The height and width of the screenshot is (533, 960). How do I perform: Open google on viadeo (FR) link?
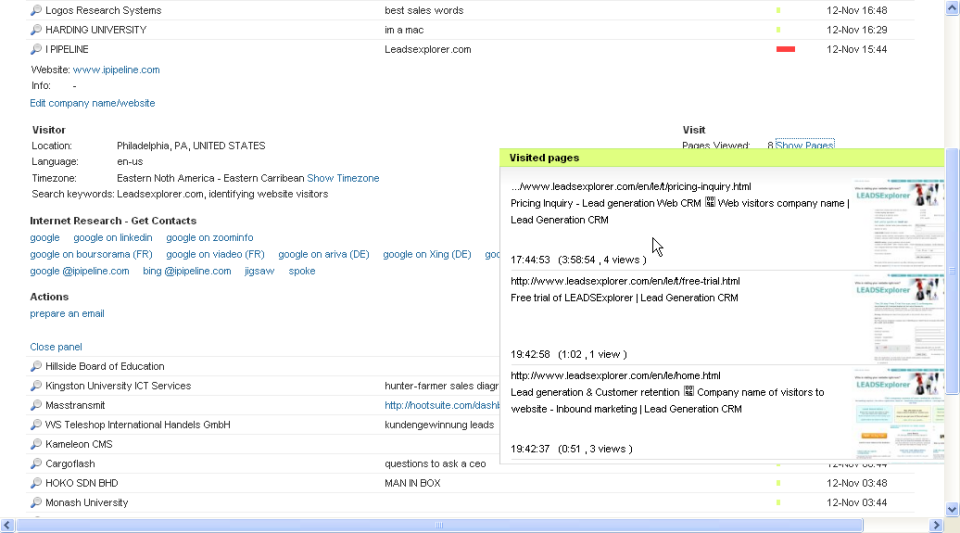[x=215, y=254]
